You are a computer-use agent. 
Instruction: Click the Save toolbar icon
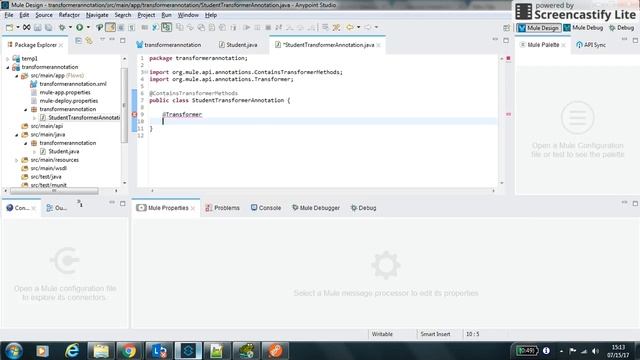pyautogui.click(x=38, y=27)
